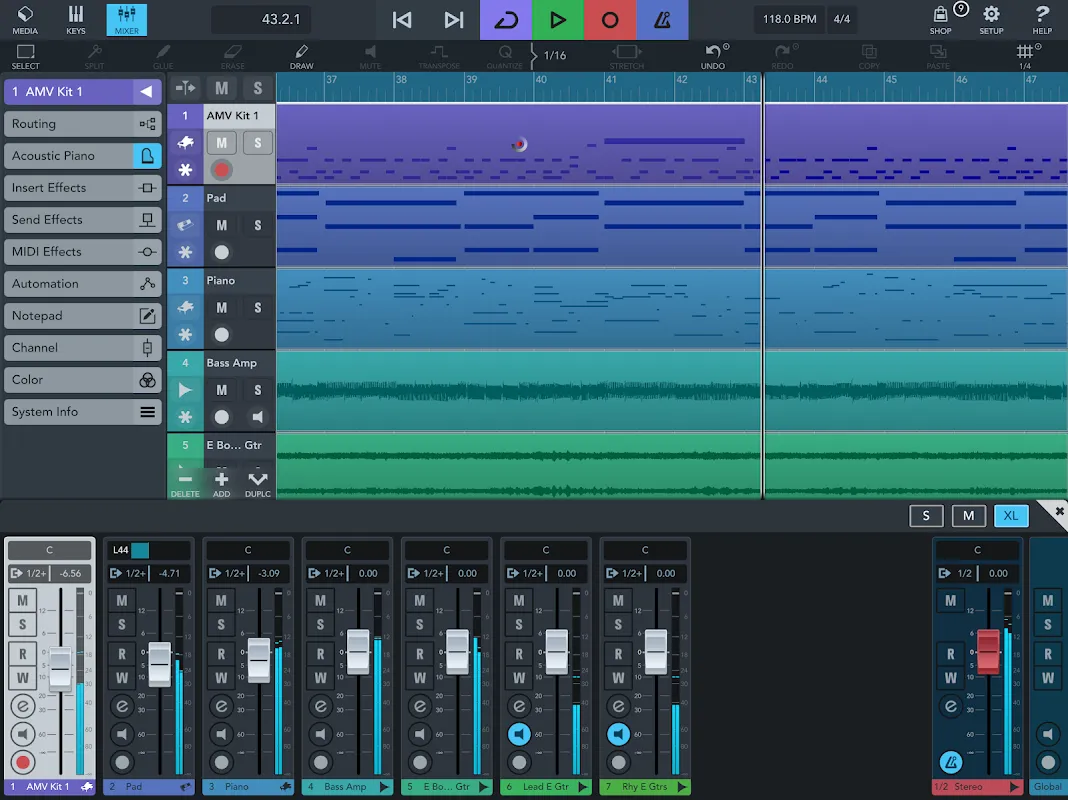Open the Media browser
Image resolution: width=1068 pixels, height=800 pixels.
(25, 20)
